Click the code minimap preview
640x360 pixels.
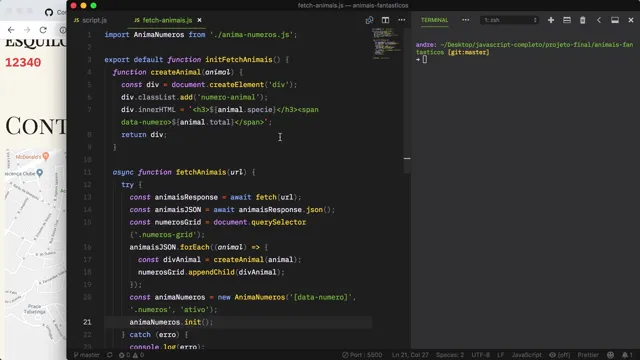[386, 43]
